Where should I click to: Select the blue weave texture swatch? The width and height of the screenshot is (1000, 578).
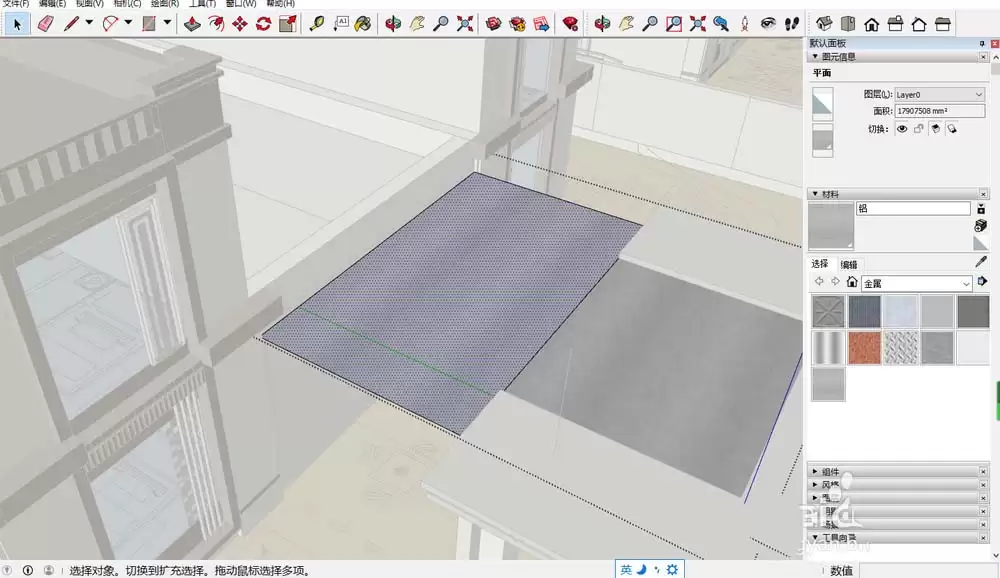[865, 312]
